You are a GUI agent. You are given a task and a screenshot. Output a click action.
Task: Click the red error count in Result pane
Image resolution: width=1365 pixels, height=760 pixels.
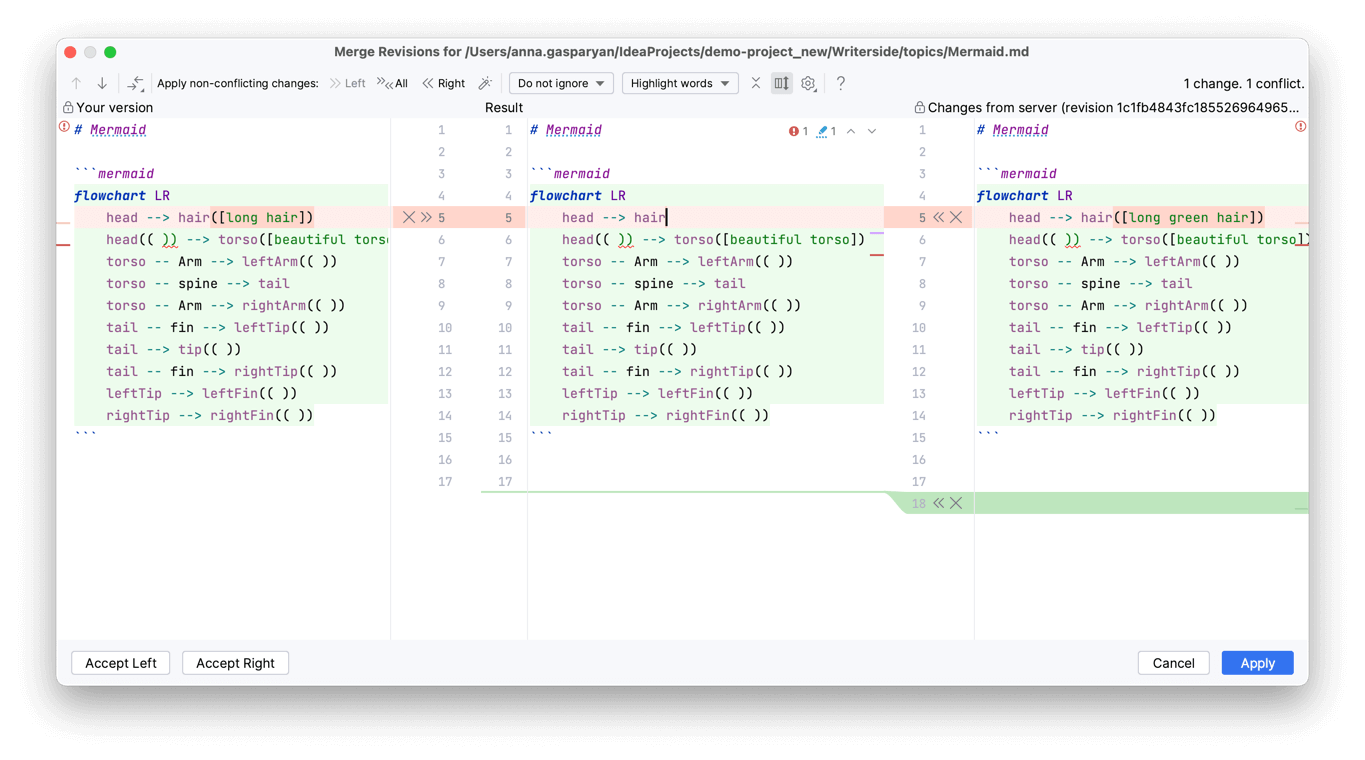[x=798, y=131]
